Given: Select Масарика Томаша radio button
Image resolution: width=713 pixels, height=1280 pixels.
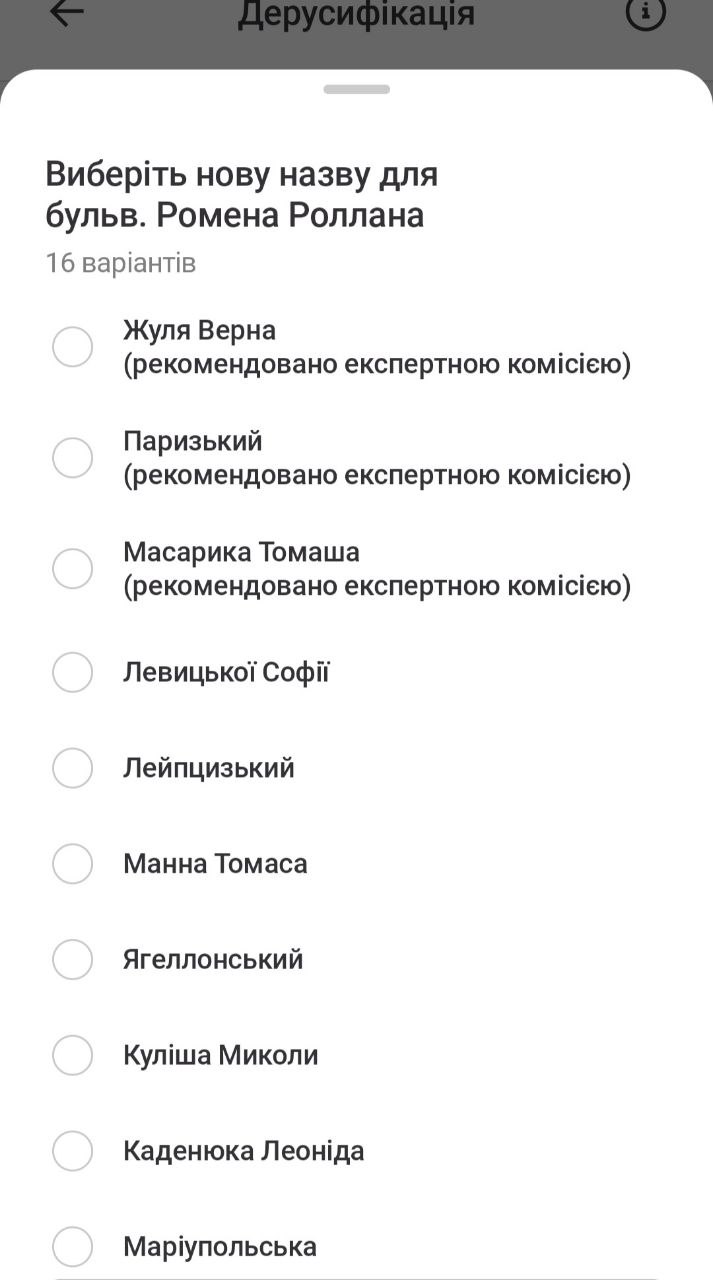Looking at the screenshot, I should click(x=72, y=568).
